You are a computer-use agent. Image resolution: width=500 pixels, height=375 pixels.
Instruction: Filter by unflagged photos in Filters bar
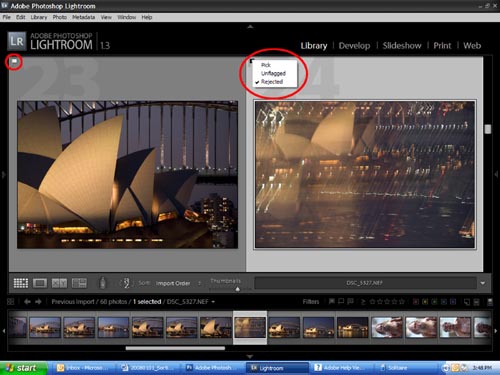tap(341, 301)
